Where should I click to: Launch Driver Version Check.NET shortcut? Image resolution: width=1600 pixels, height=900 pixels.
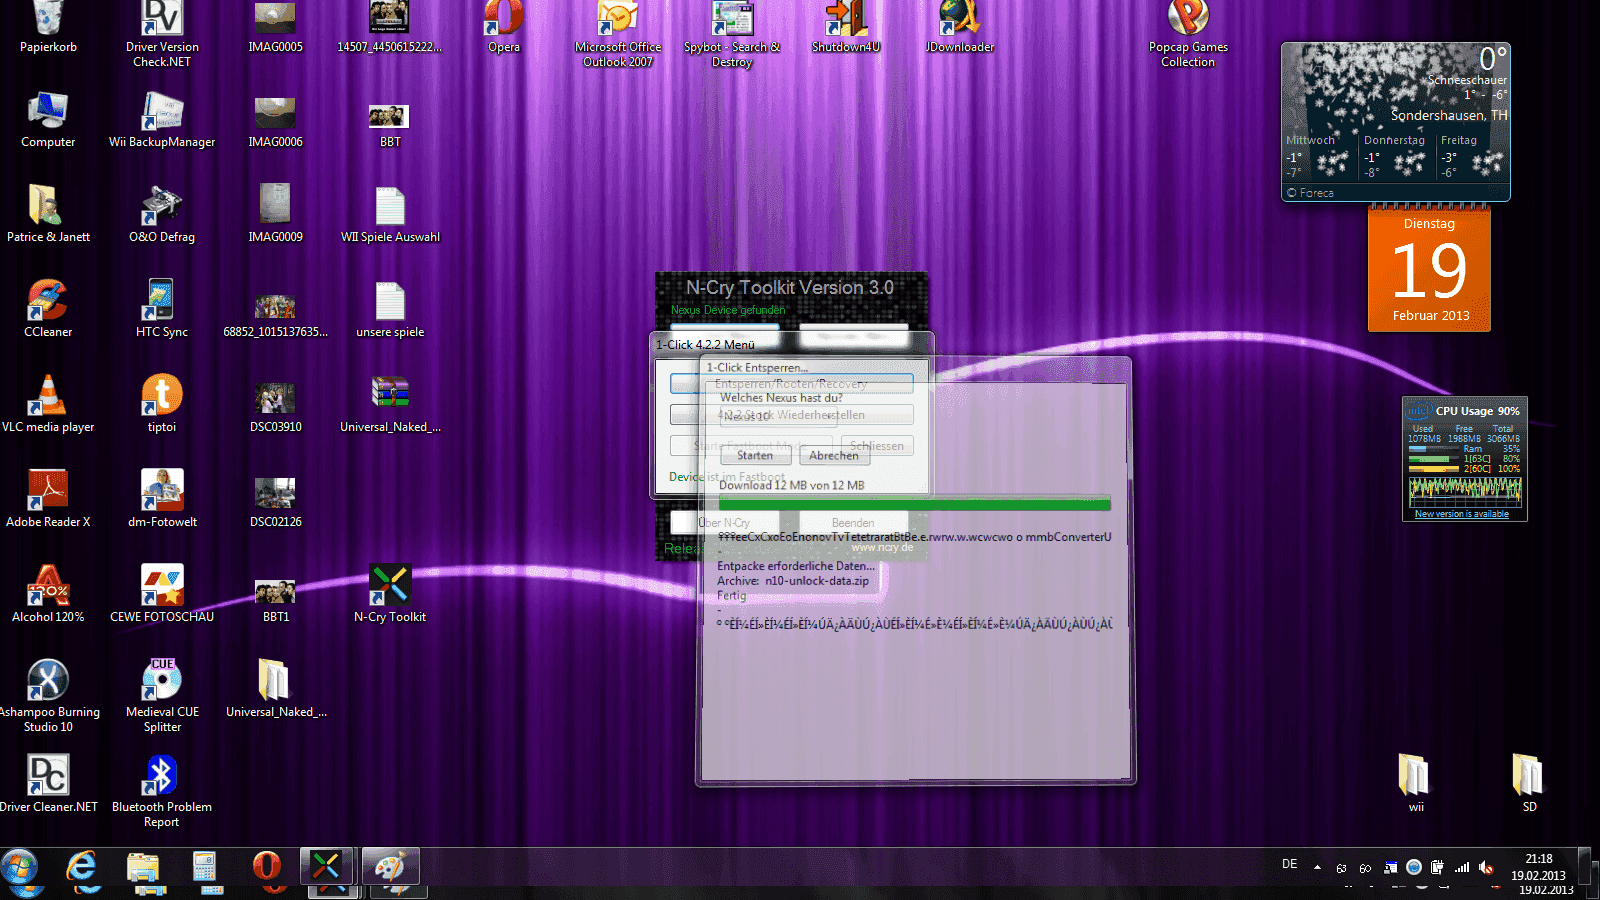pyautogui.click(x=162, y=18)
